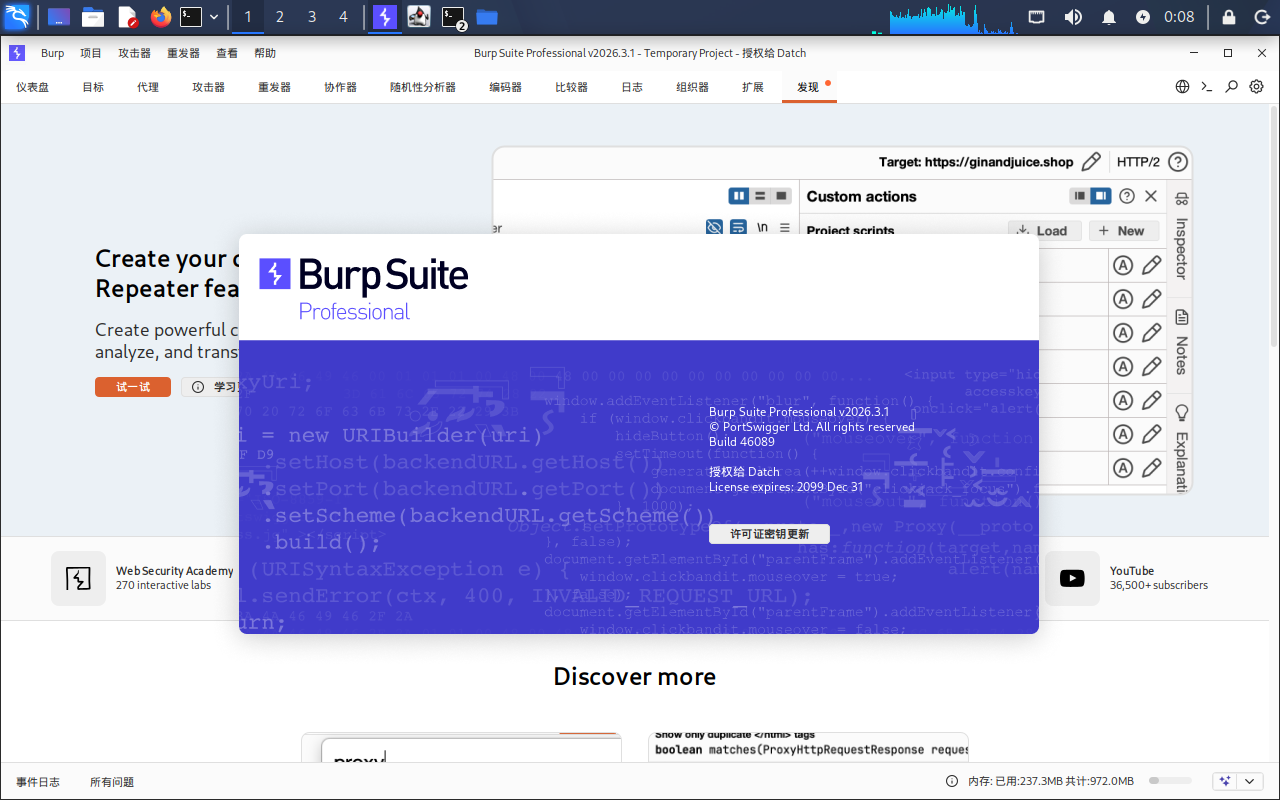Select the horizontal split layout toggle
1280x800 pixels.
(x=760, y=196)
